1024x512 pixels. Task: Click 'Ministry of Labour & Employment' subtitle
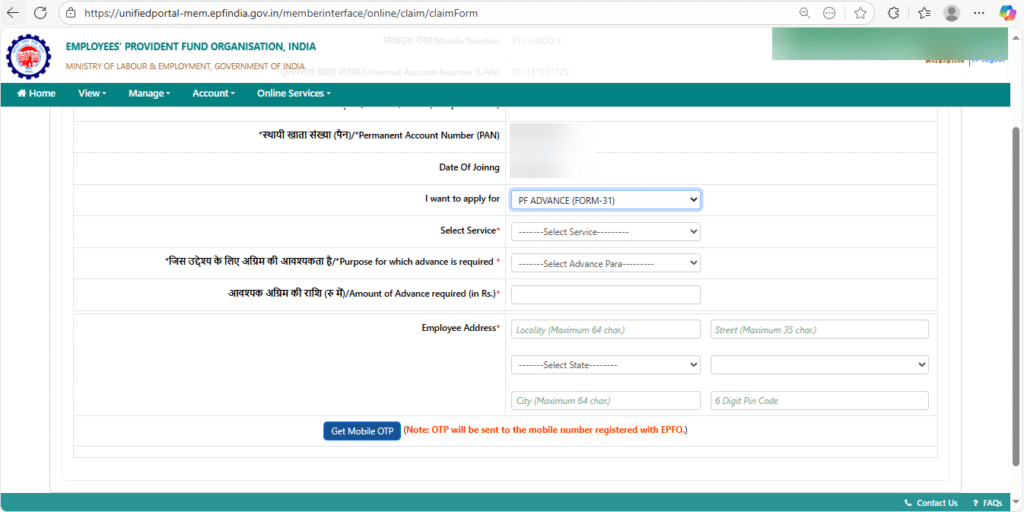(185, 67)
